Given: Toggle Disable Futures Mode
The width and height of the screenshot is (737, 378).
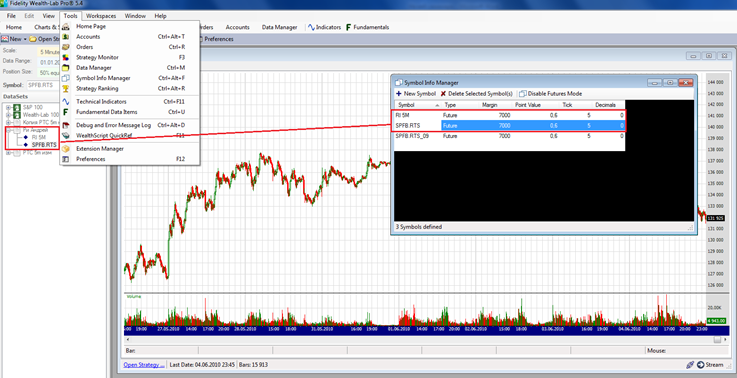Looking at the screenshot, I should (x=550, y=94).
